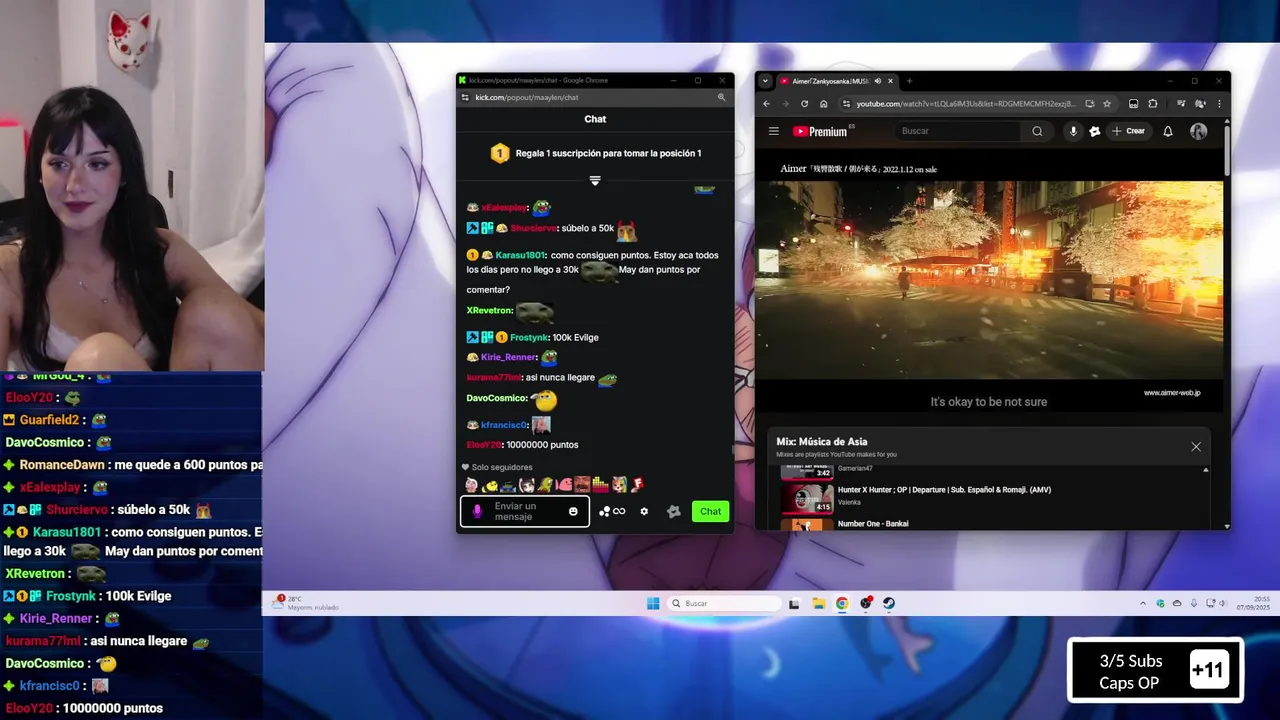The width and height of the screenshot is (1280, 720).
Task: Open username Karasu1801 in Kick chat
Action: (521, 255)
